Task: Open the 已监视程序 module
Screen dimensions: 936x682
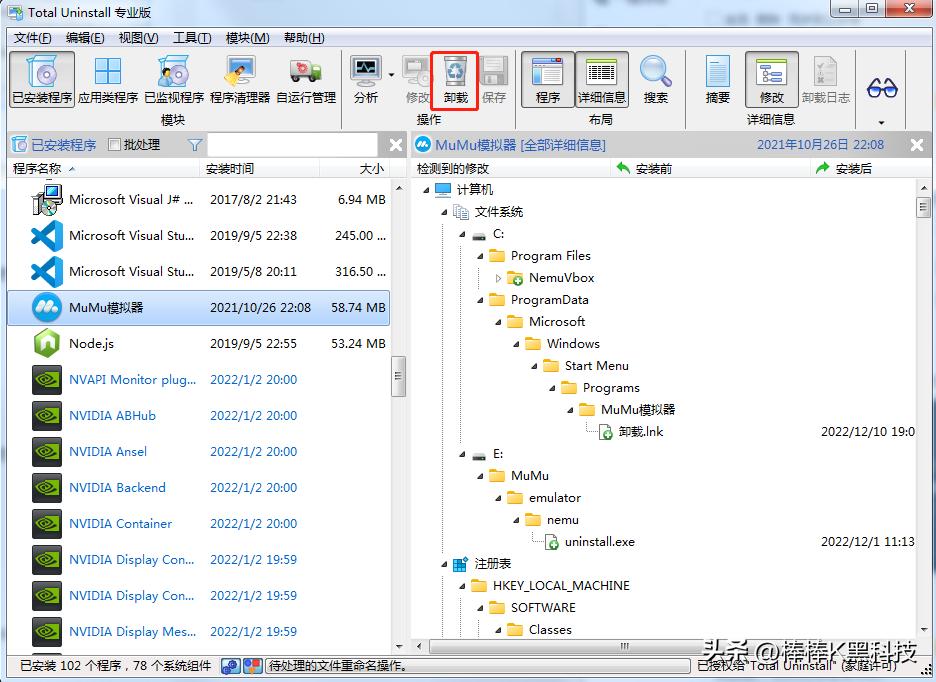Action: [x=174, y=79]
